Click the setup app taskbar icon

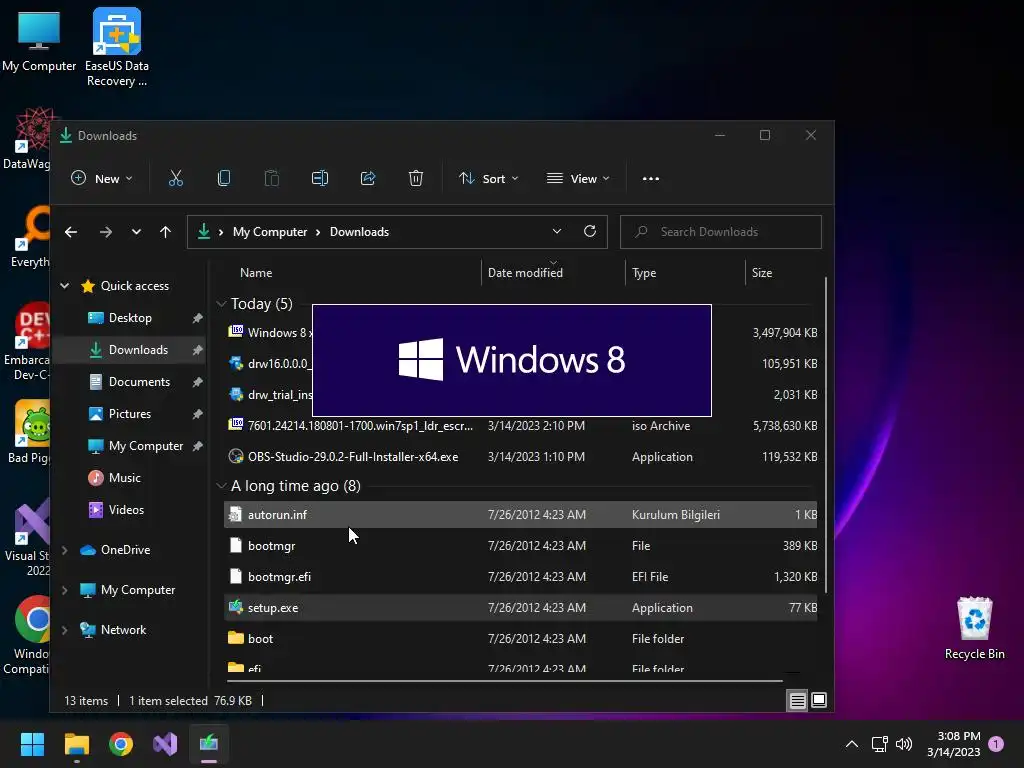[x=209, y=744]
